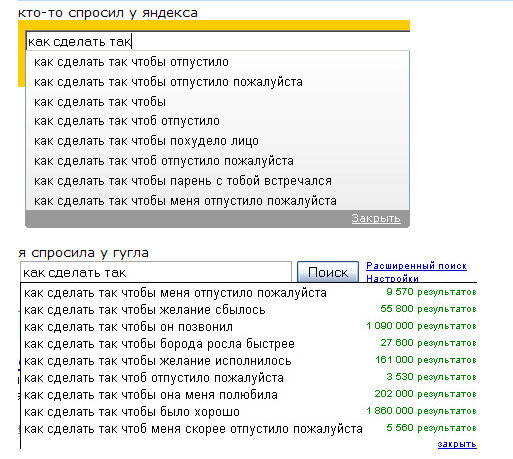Open the 'Настройки' link
The width and height of the screenshot is (513, 459).
tap(392, 278)
